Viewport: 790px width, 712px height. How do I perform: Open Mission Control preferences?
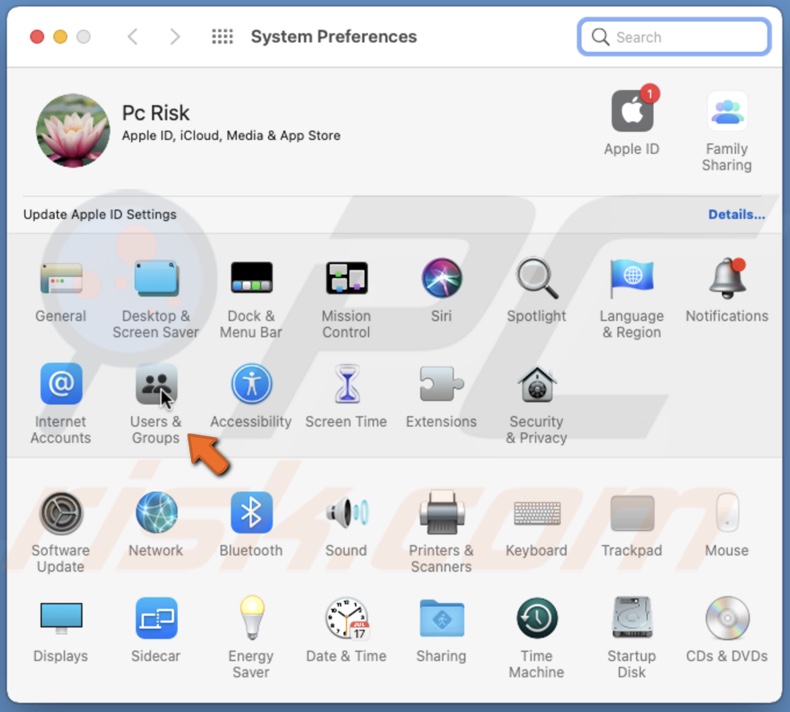[346, 279]
